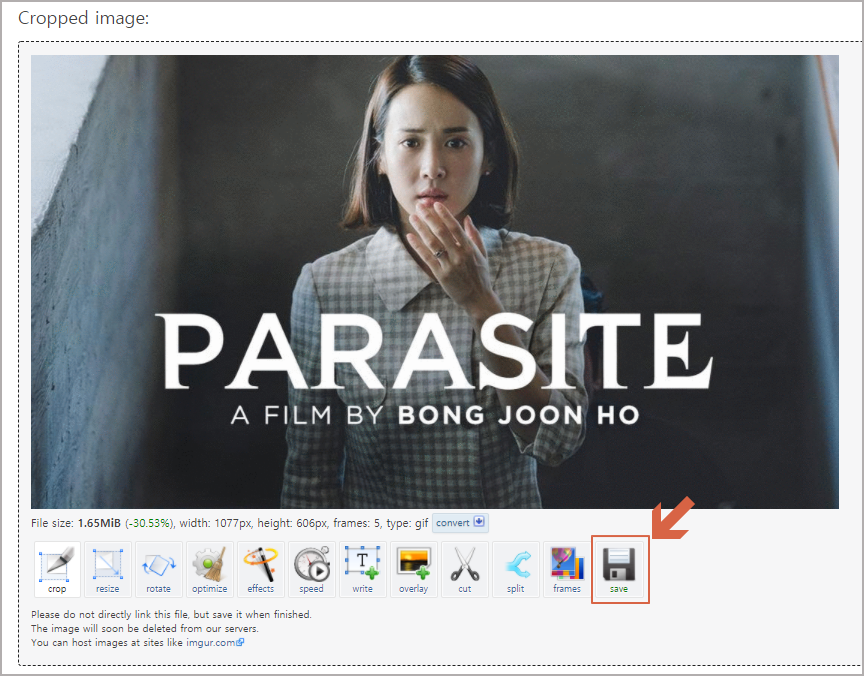Viewport: 864px width, 676px height.
Task: Open the resize tool
Action: pos(108,569)
